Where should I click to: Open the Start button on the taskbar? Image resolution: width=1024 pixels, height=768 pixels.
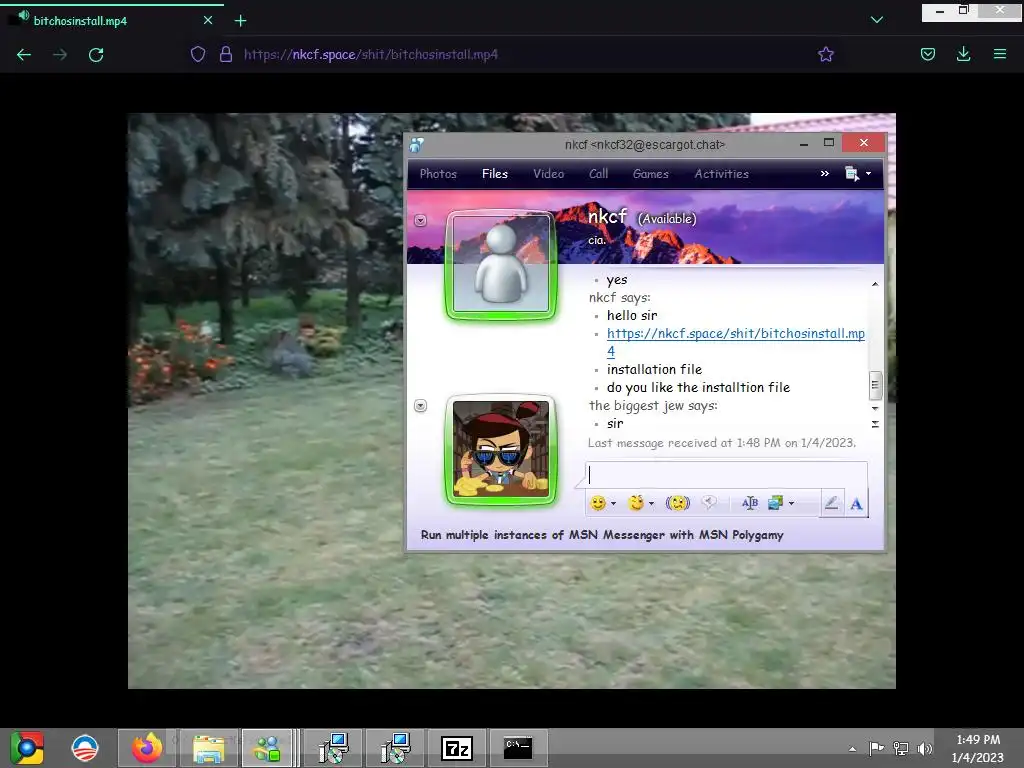(27, 748)
